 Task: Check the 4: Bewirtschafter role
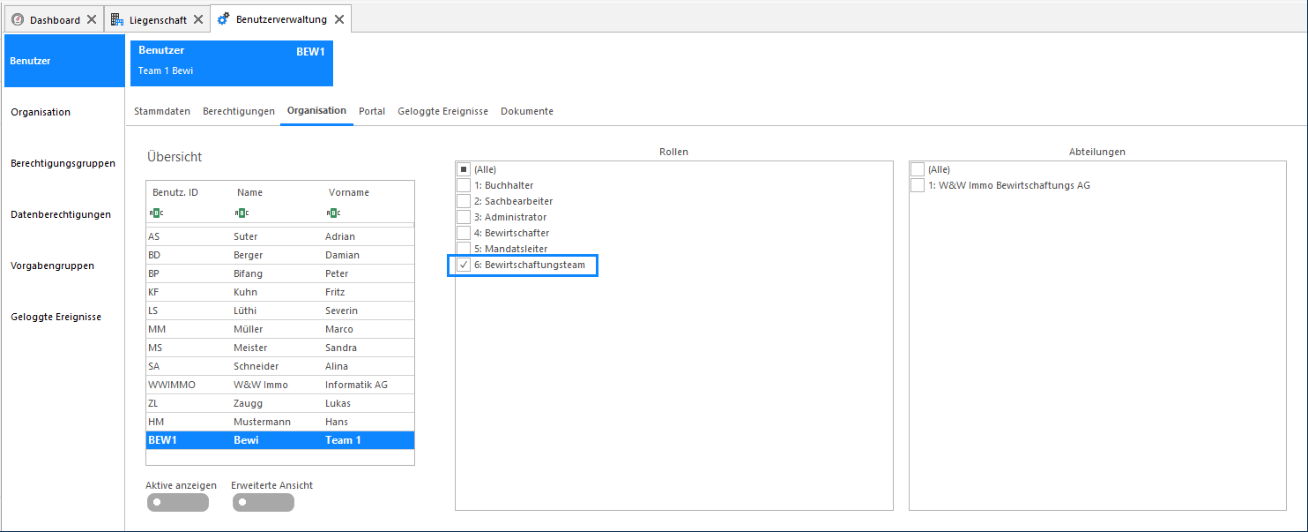pos(463,233)
